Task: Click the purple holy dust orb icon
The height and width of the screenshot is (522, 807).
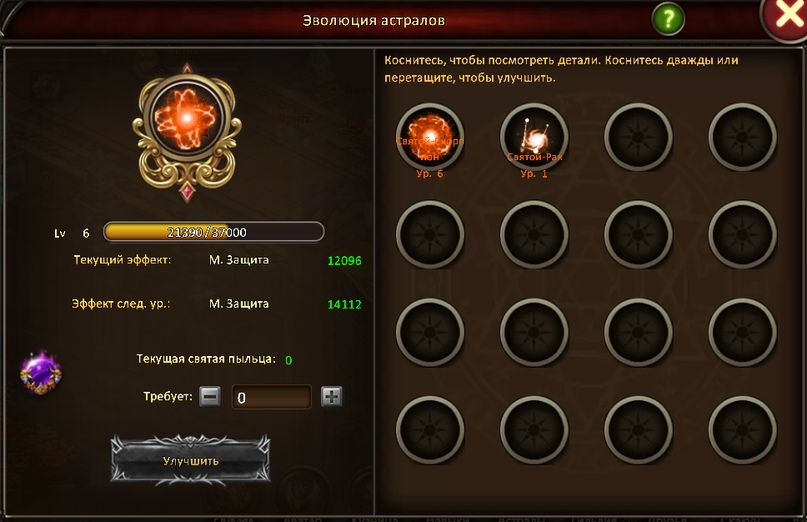Action: [x=41, y=373]
